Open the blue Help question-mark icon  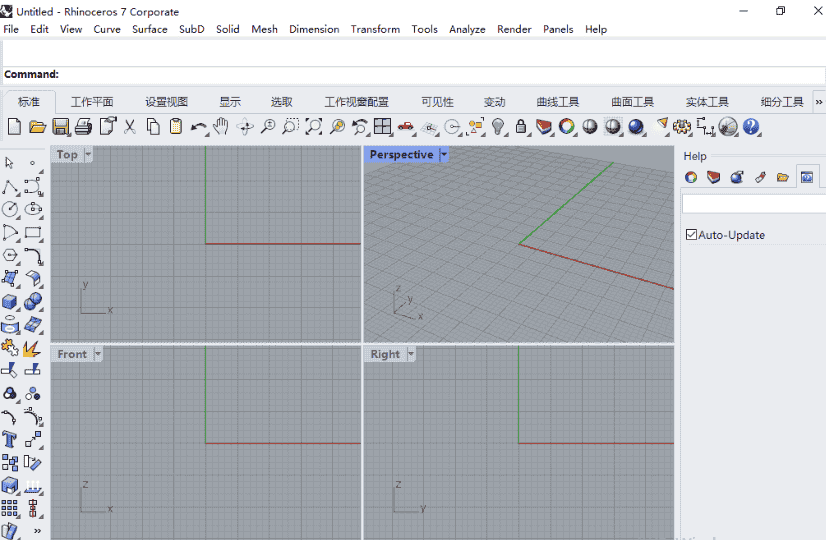752,127
